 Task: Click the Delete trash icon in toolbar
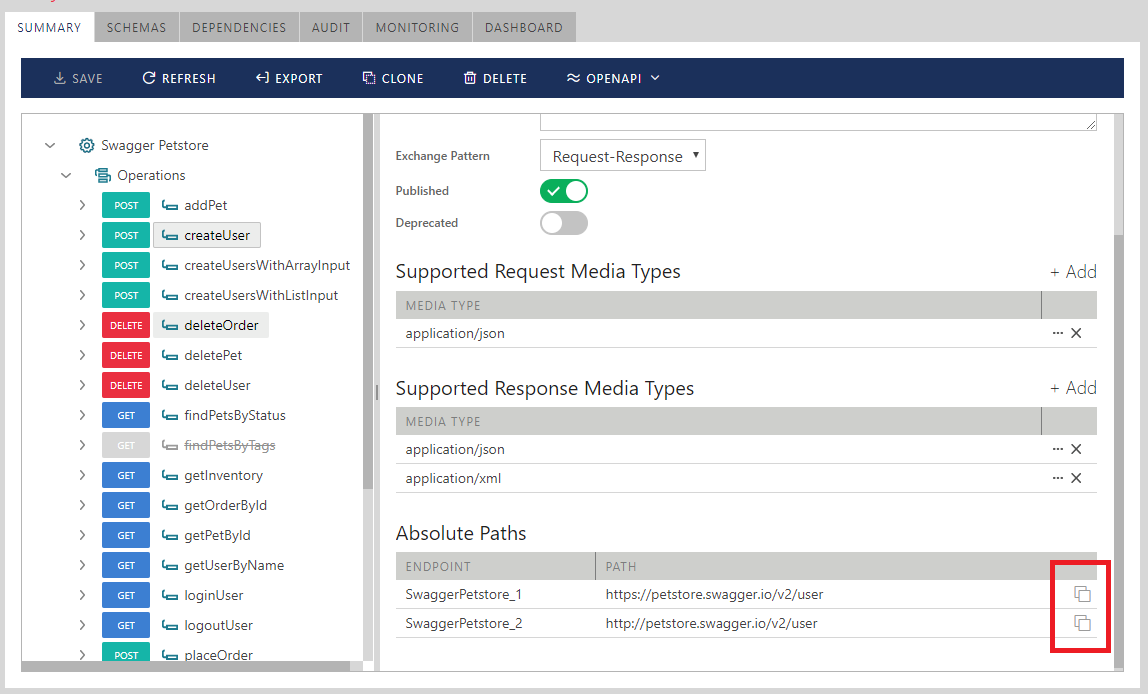(470, 78)
